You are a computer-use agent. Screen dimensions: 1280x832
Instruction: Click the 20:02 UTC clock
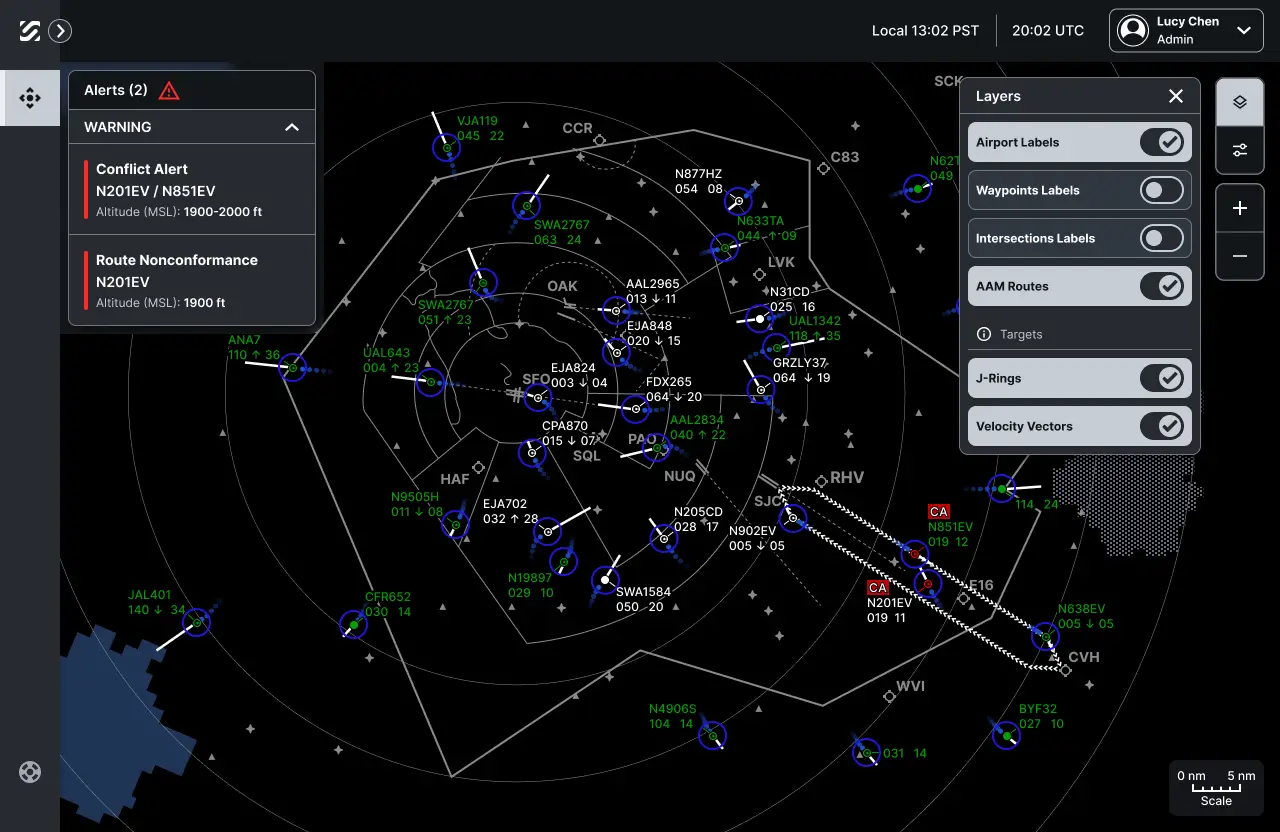pyautogui.click(x=1048, y=30)
